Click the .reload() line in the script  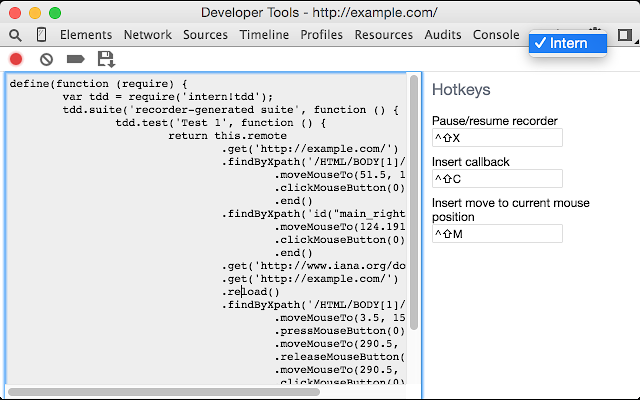coord(251,292)
